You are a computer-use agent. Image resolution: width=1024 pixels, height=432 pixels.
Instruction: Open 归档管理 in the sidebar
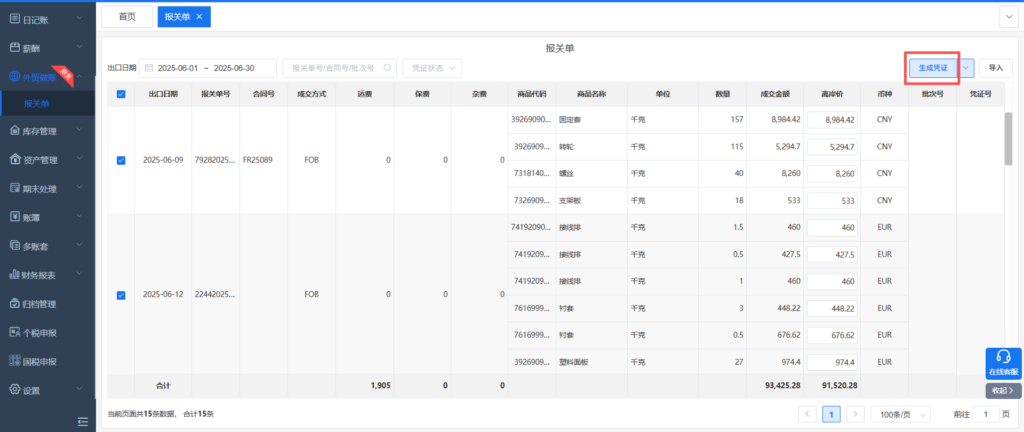[40, 304]
